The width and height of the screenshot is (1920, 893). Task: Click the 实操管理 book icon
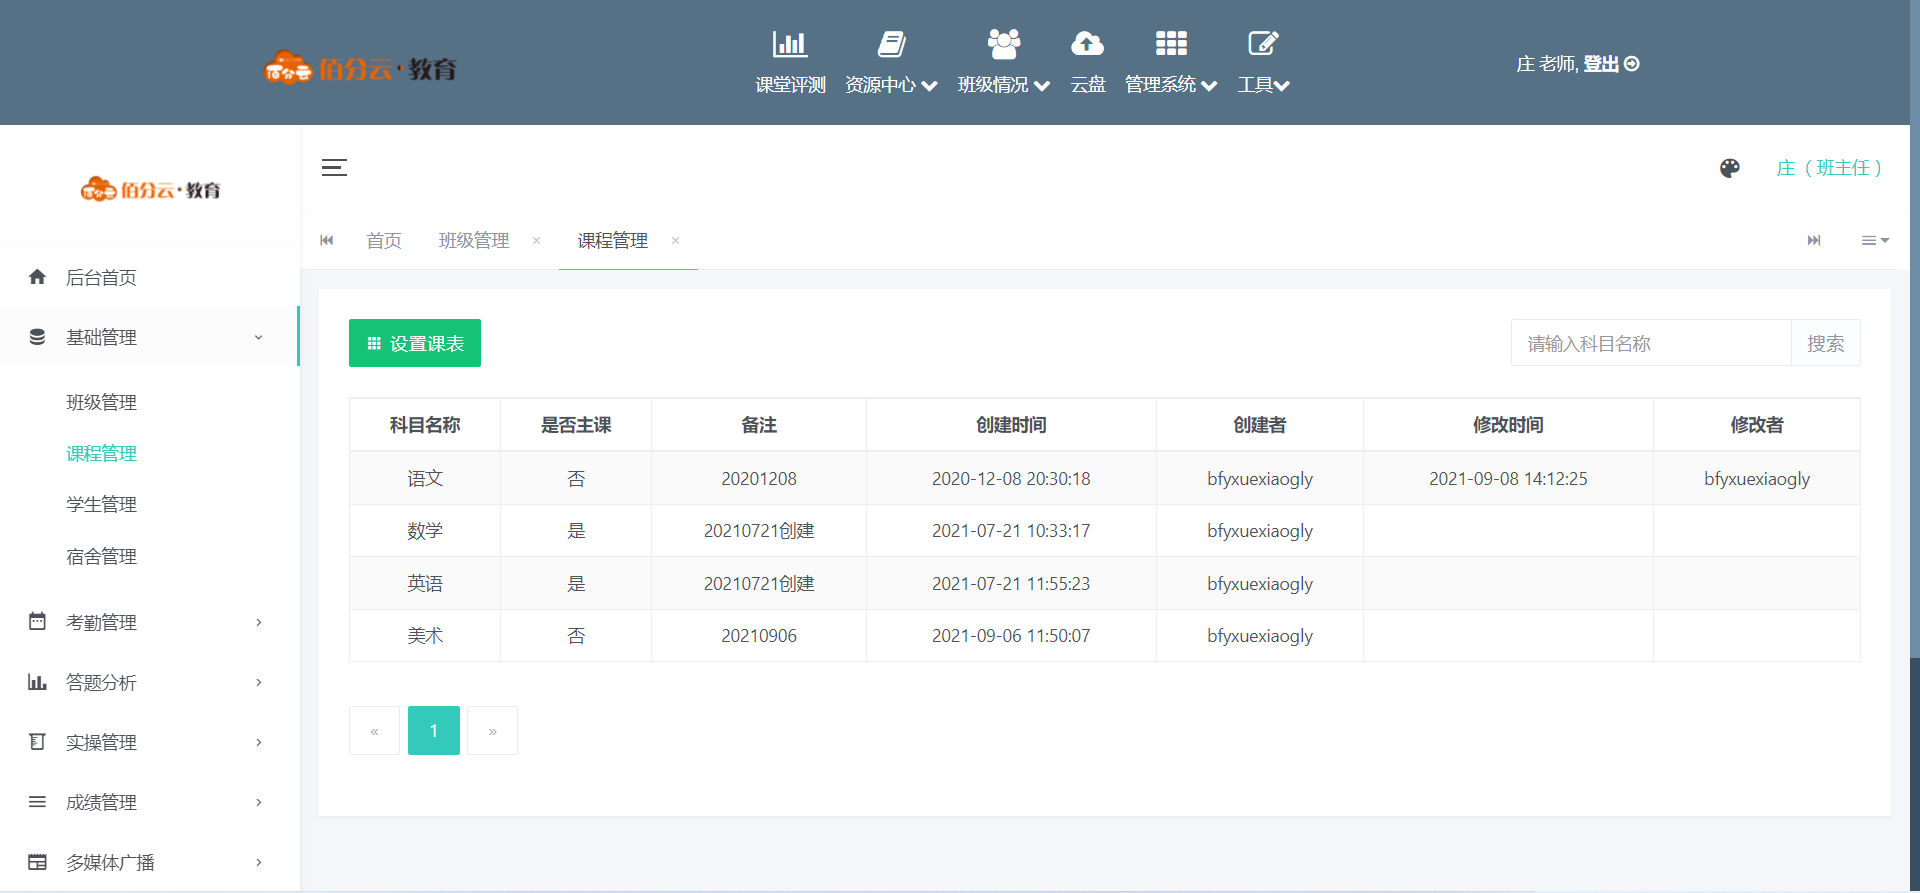[37, 742]
